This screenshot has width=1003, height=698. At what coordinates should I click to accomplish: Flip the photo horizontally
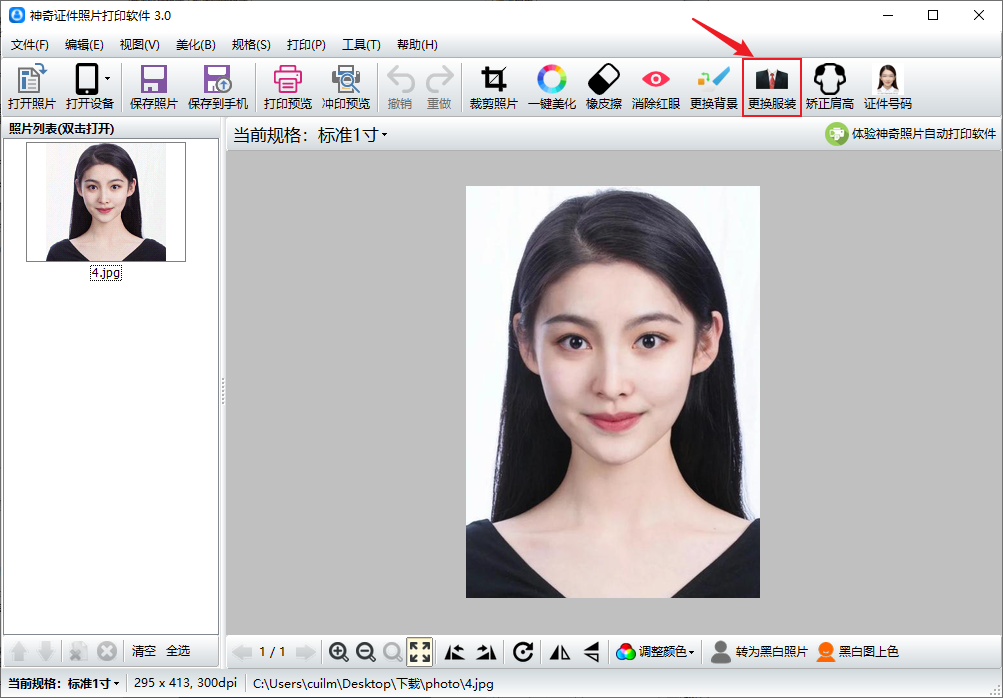tap(560, 652)
